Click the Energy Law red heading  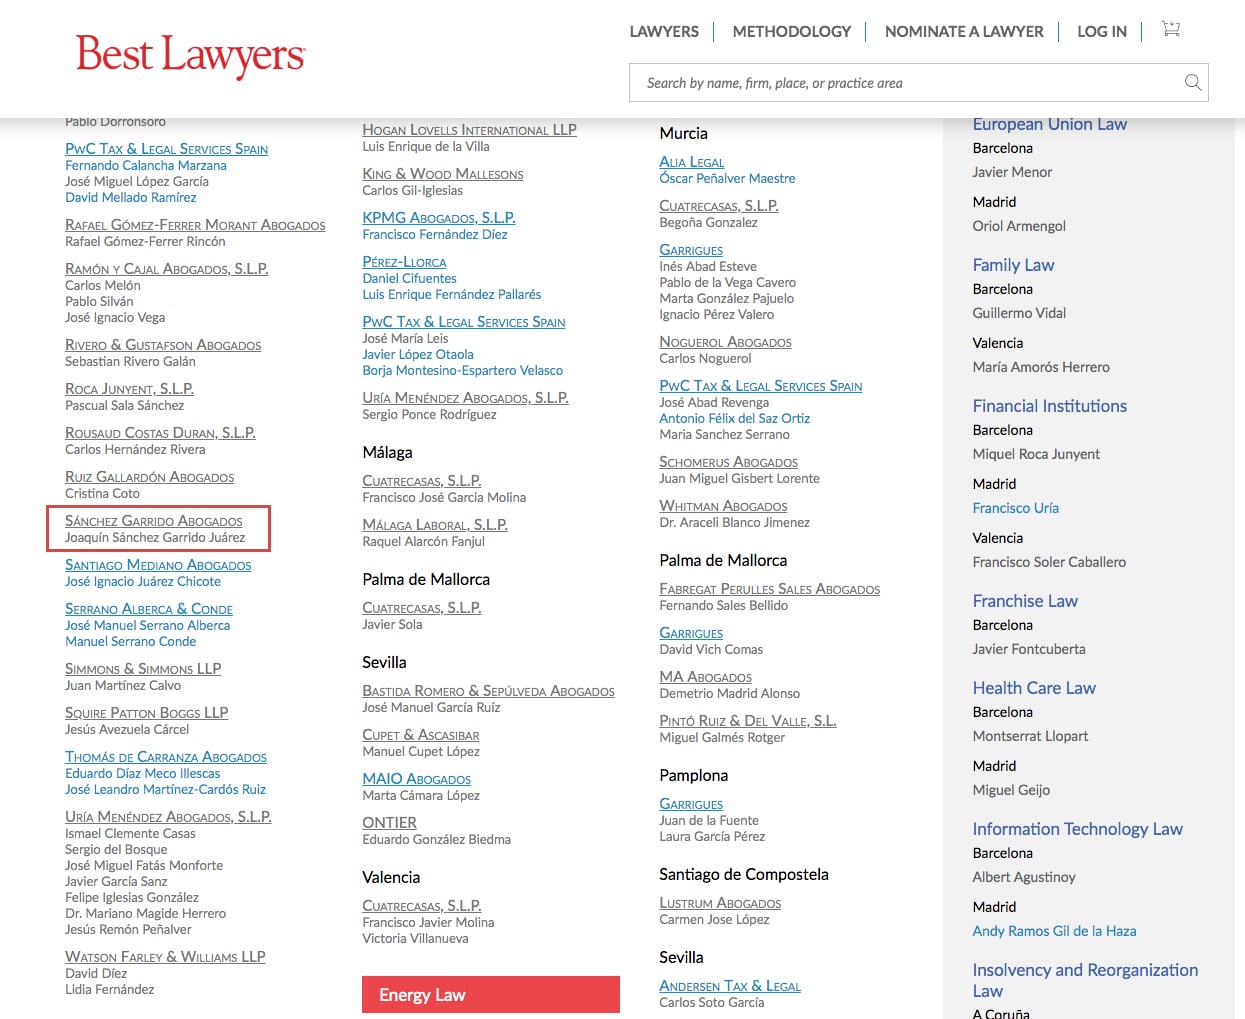491,995
